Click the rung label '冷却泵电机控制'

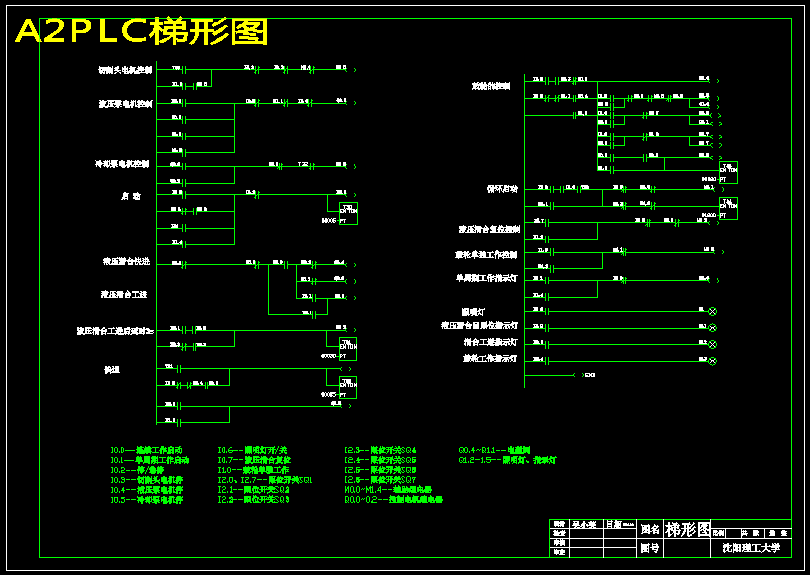coord(122,164)
